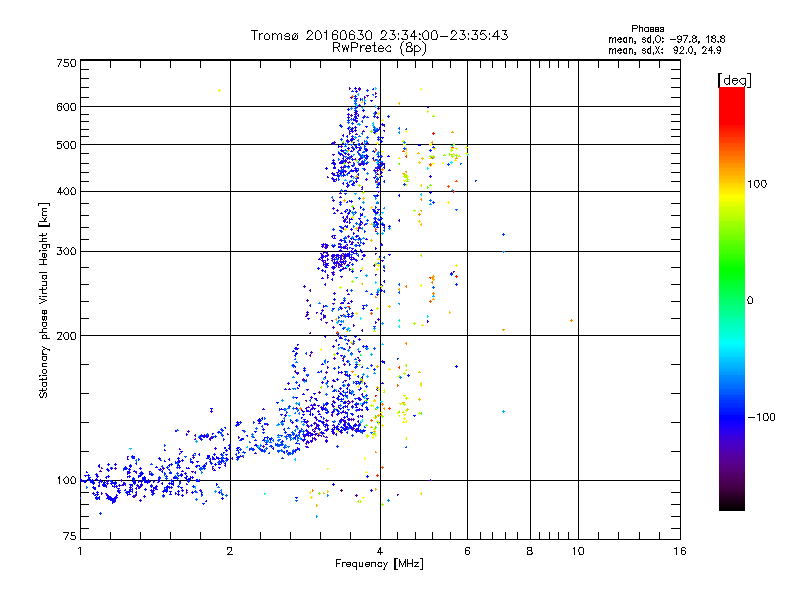Click the "[deg]" colorbar unit label
This screenshot has width=800, height=600.
point(734,80)
